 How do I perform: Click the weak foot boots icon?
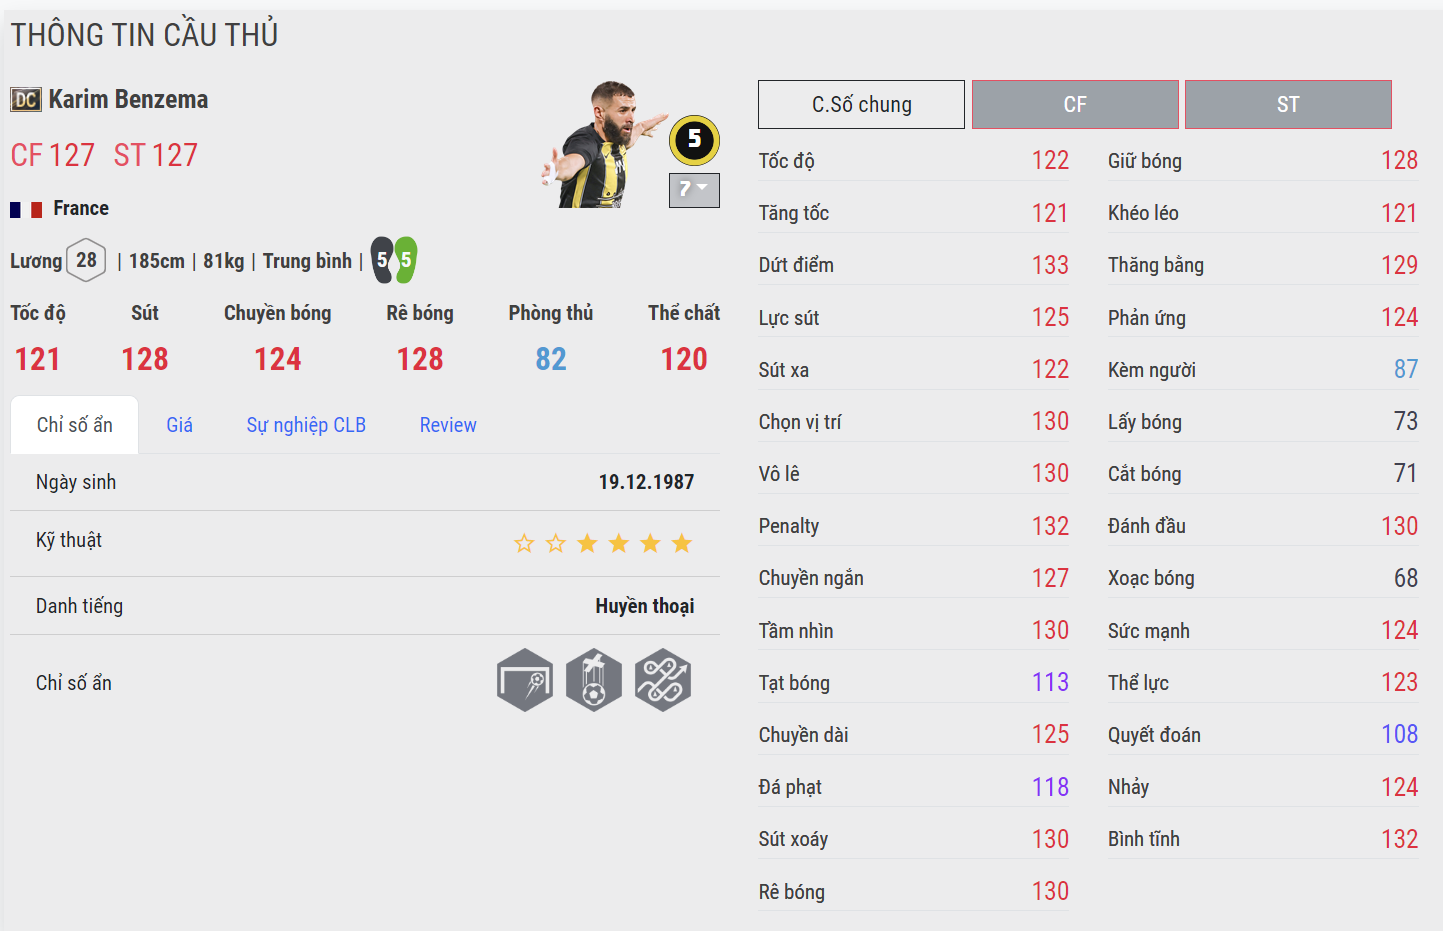coord(394,260)
